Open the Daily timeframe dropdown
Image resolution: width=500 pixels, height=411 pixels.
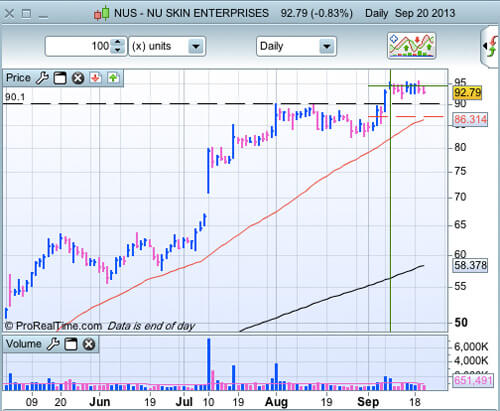click(296, 46)
